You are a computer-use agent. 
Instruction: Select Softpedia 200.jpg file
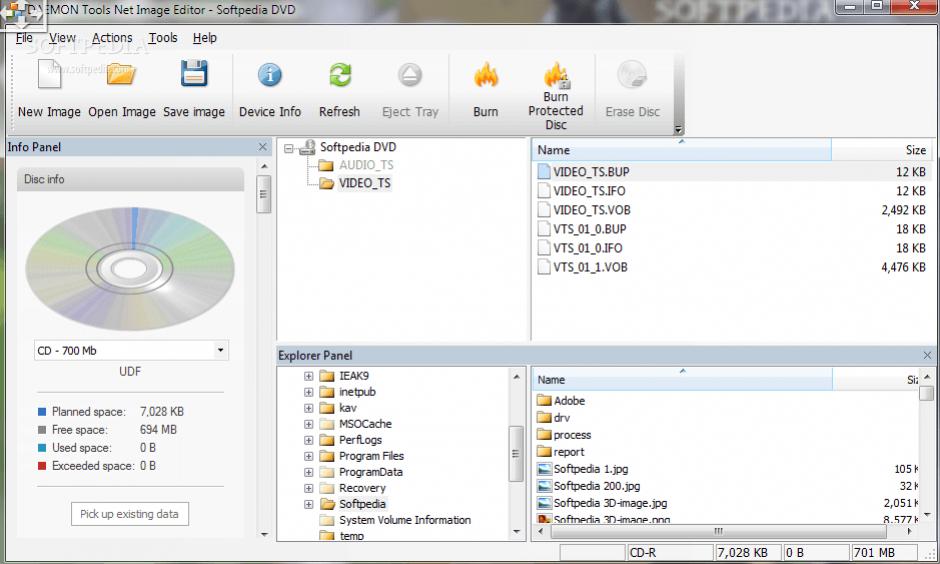[596, 486]
